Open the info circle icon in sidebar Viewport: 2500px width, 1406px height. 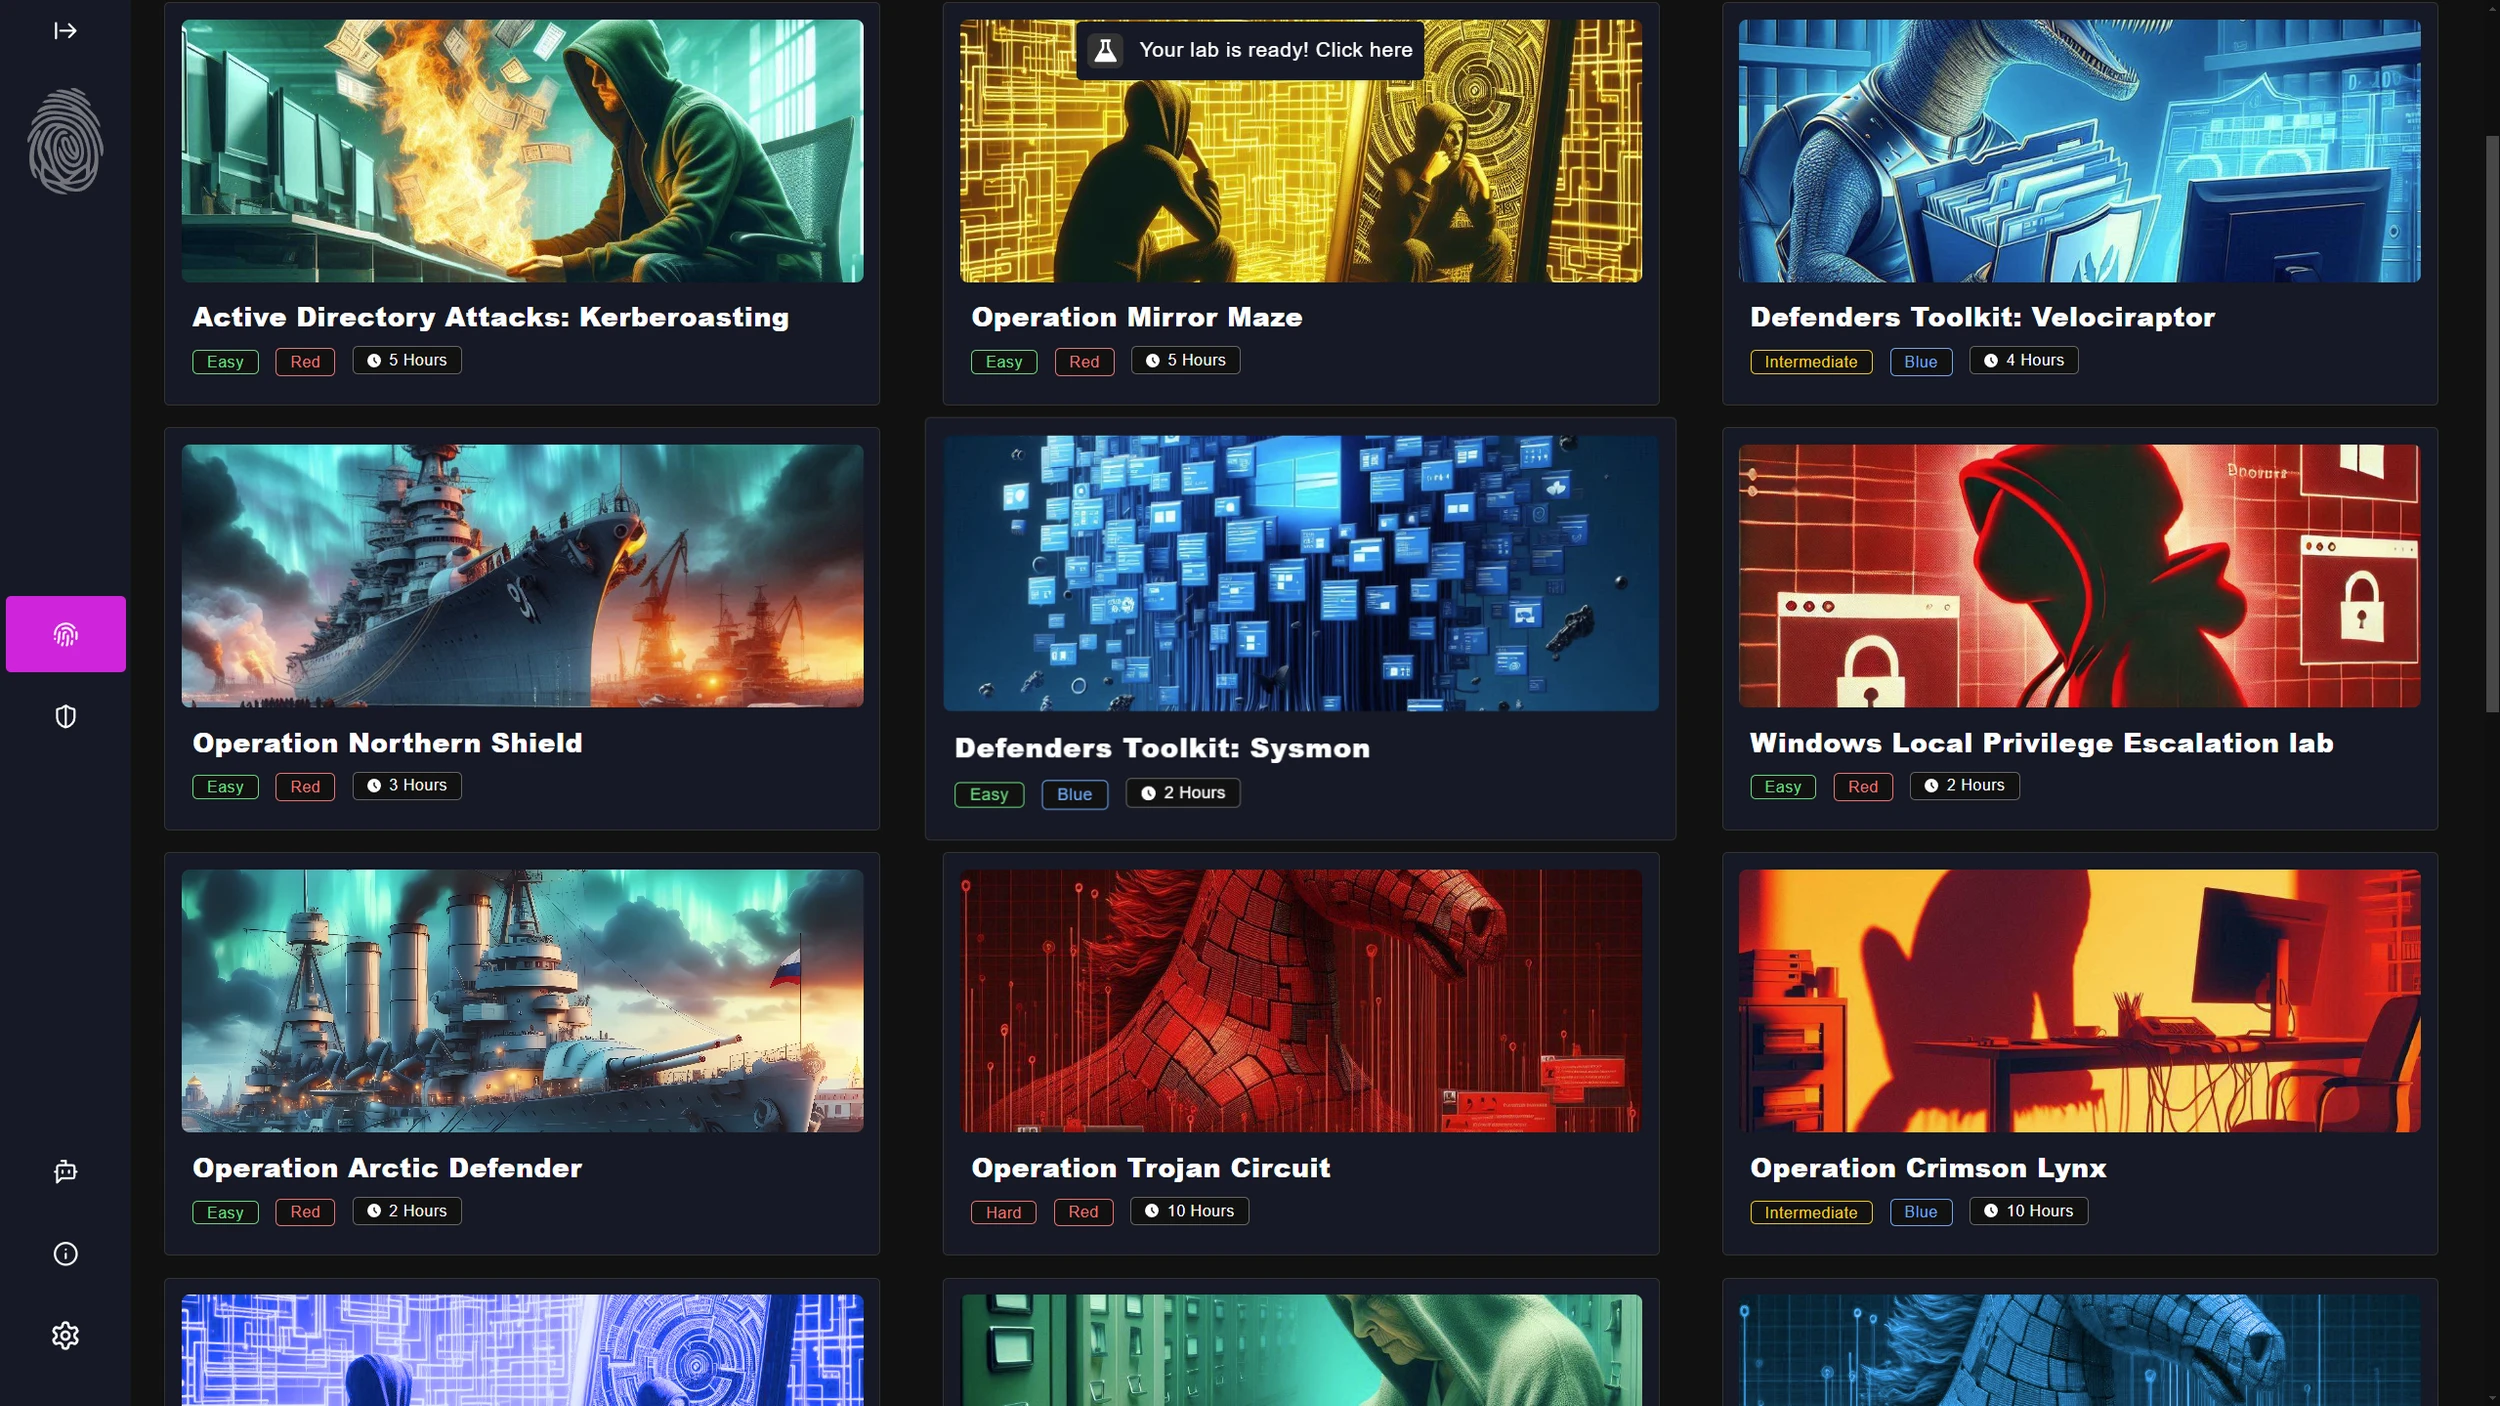point(65,1253)
